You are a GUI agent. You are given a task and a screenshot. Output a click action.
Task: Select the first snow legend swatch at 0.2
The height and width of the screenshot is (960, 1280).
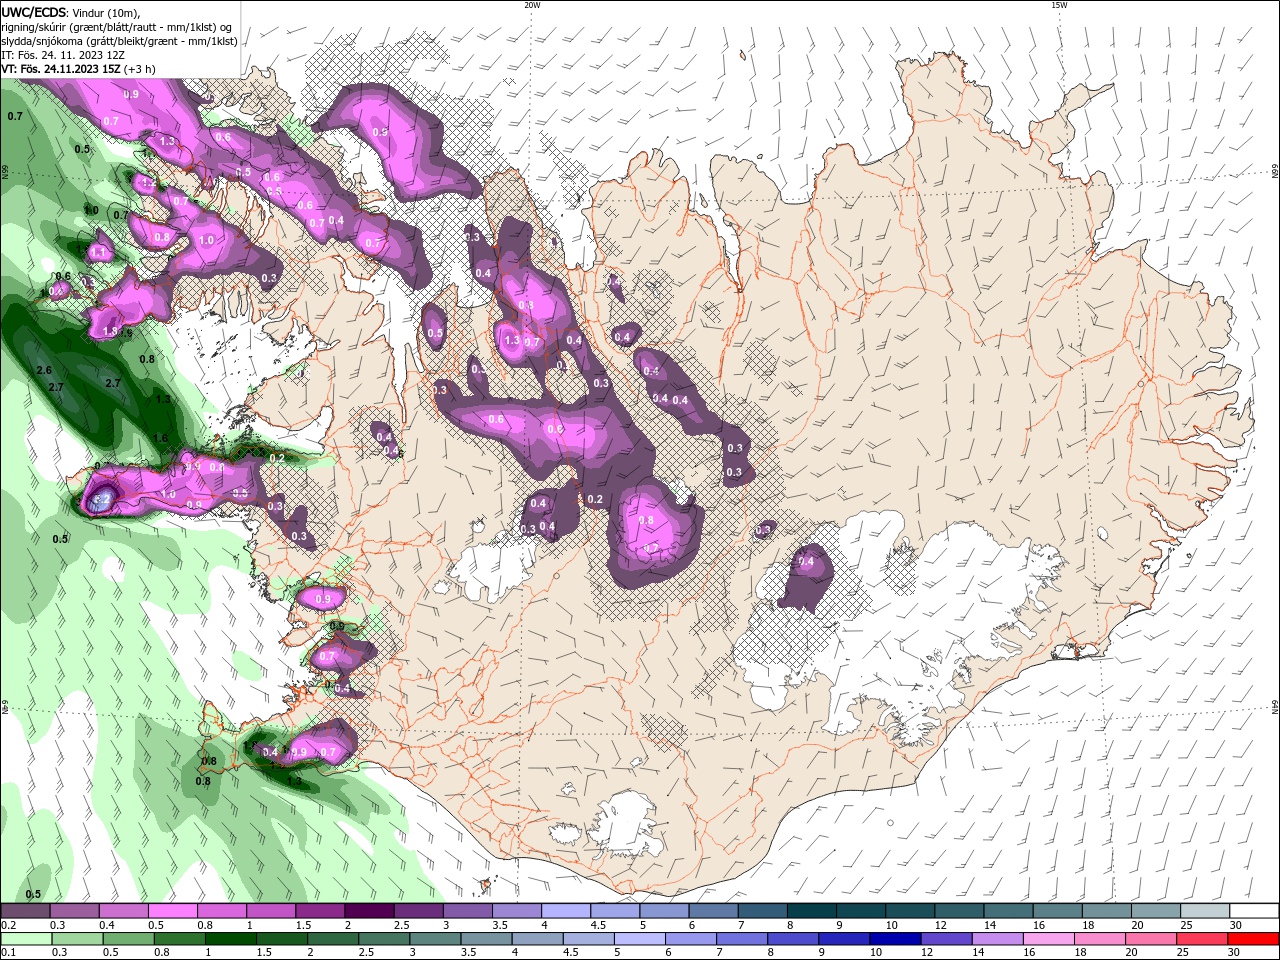(x=25, y=911)
